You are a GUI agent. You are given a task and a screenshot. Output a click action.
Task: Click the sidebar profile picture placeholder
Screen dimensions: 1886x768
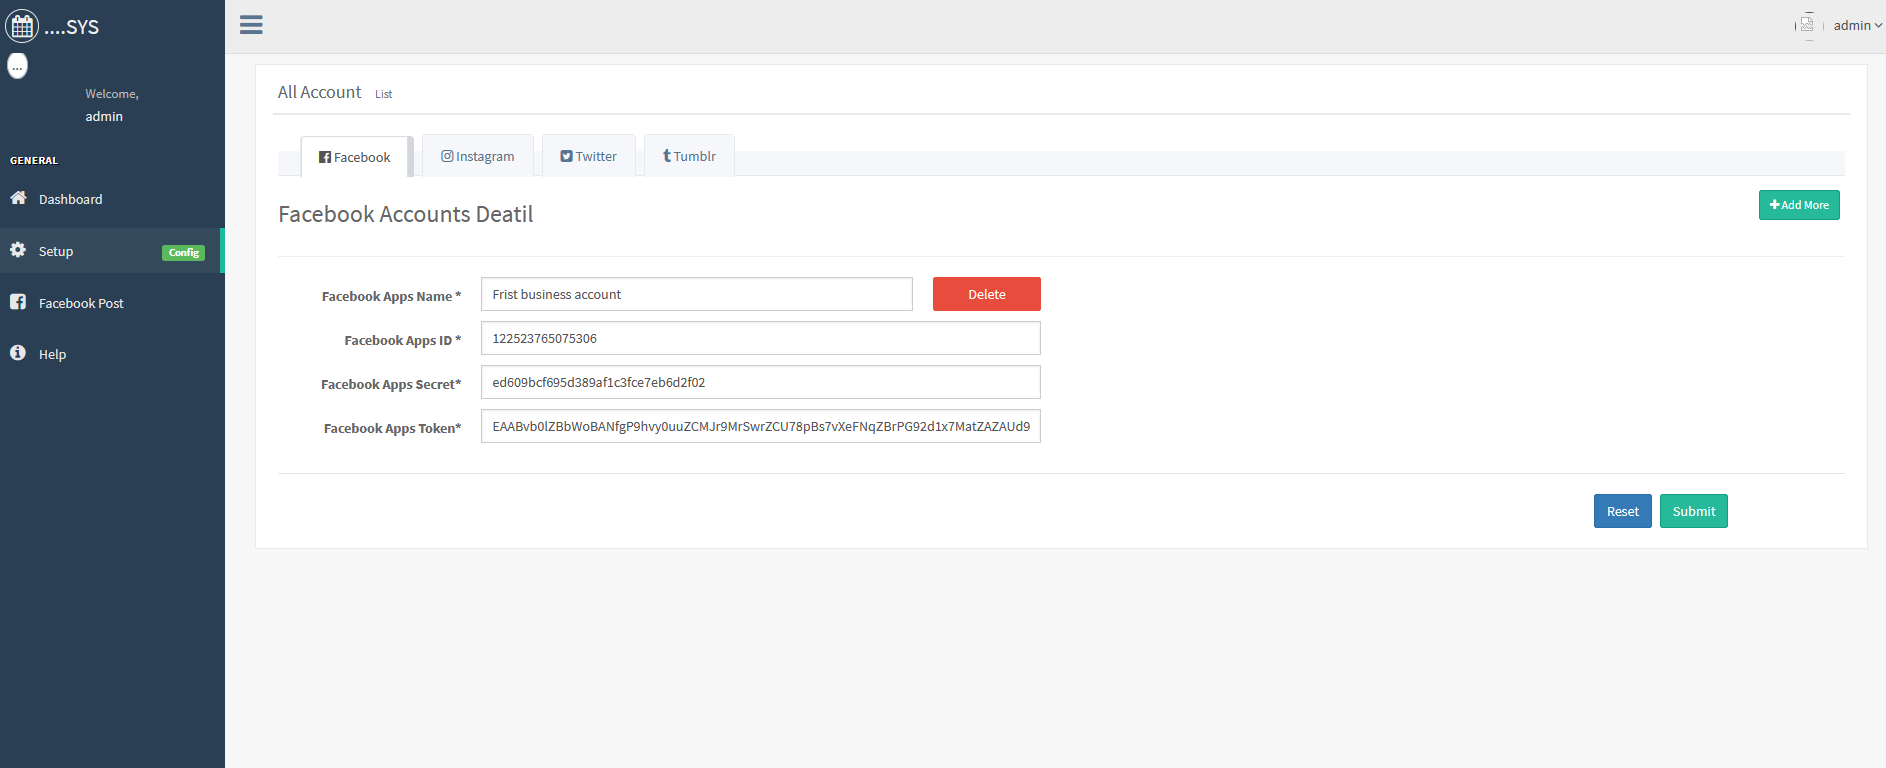pos(18,66)
